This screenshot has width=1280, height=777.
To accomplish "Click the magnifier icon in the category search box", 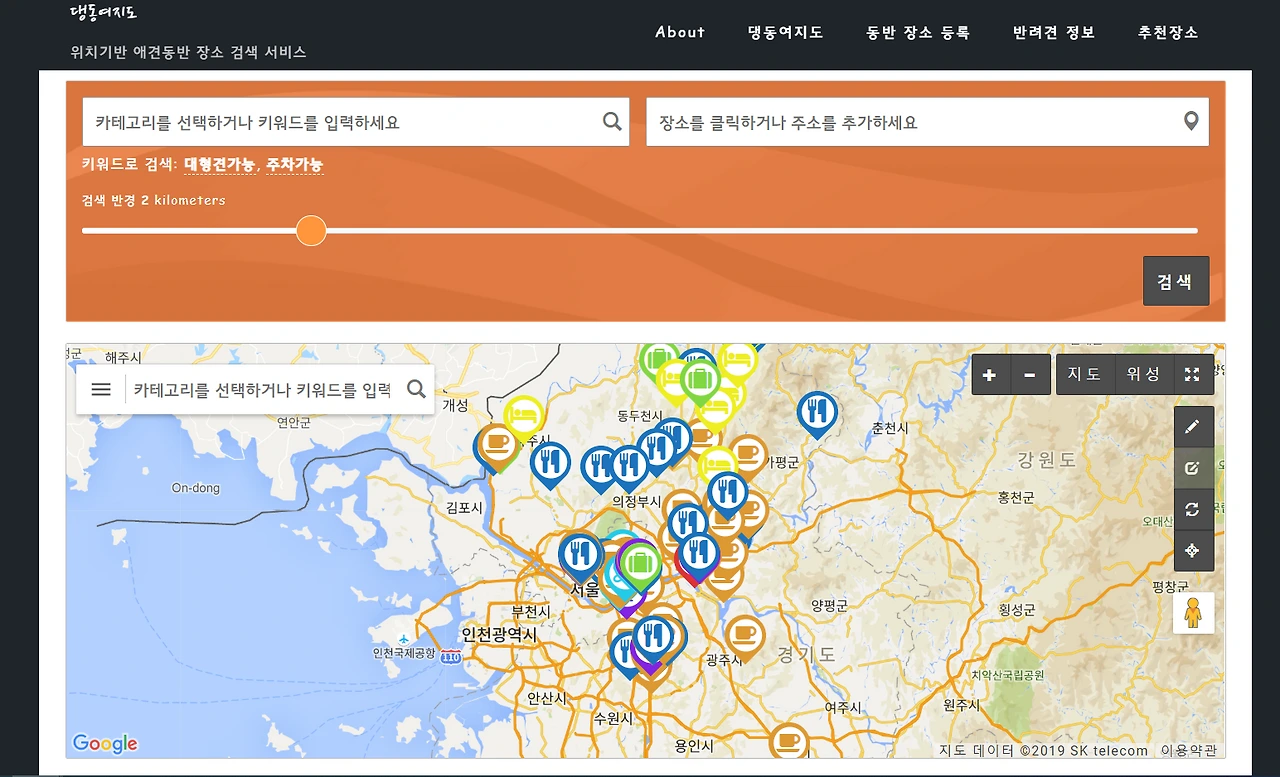I will tap(612, 122).
